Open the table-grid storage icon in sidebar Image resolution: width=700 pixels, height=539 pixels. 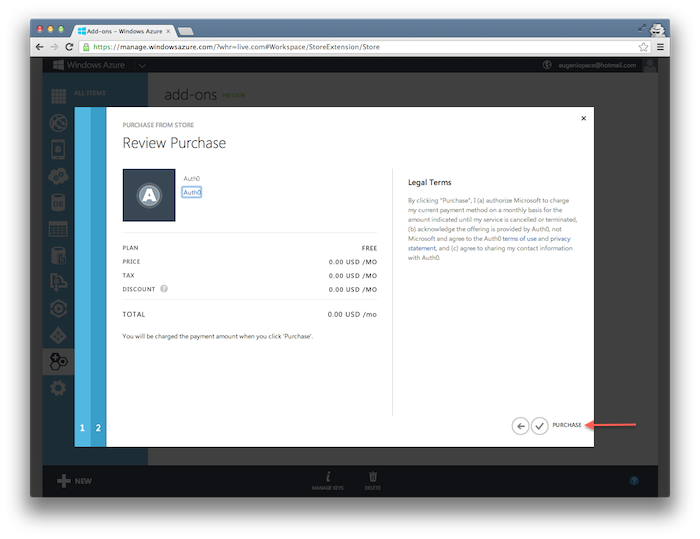(x=58, y=229)
